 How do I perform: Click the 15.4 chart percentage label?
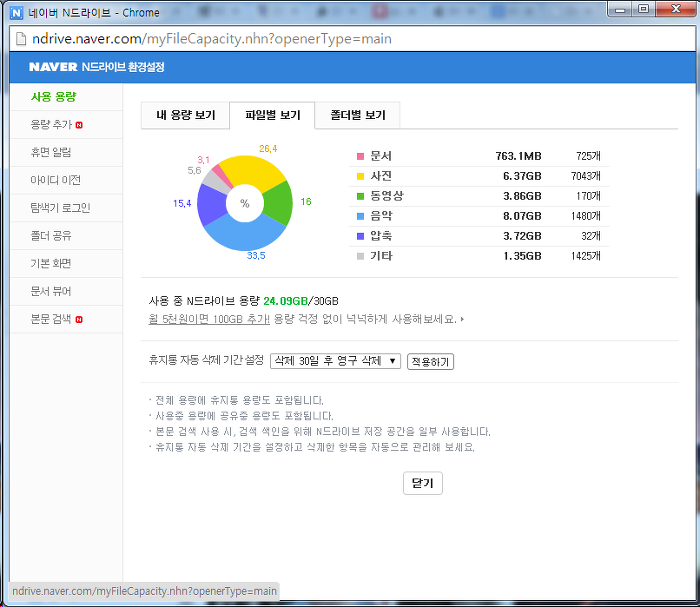pos(182,204)
